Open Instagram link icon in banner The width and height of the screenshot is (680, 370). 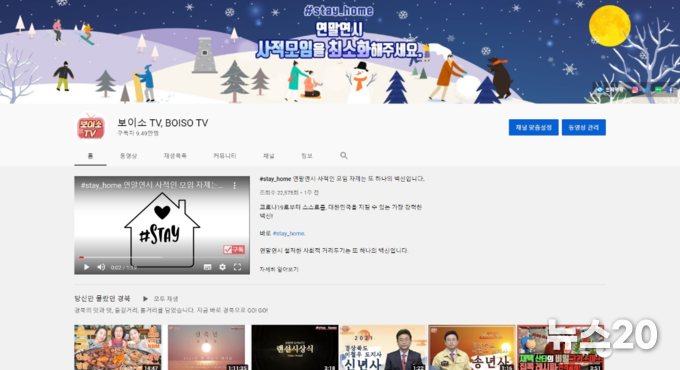click(x=634, y=90)
